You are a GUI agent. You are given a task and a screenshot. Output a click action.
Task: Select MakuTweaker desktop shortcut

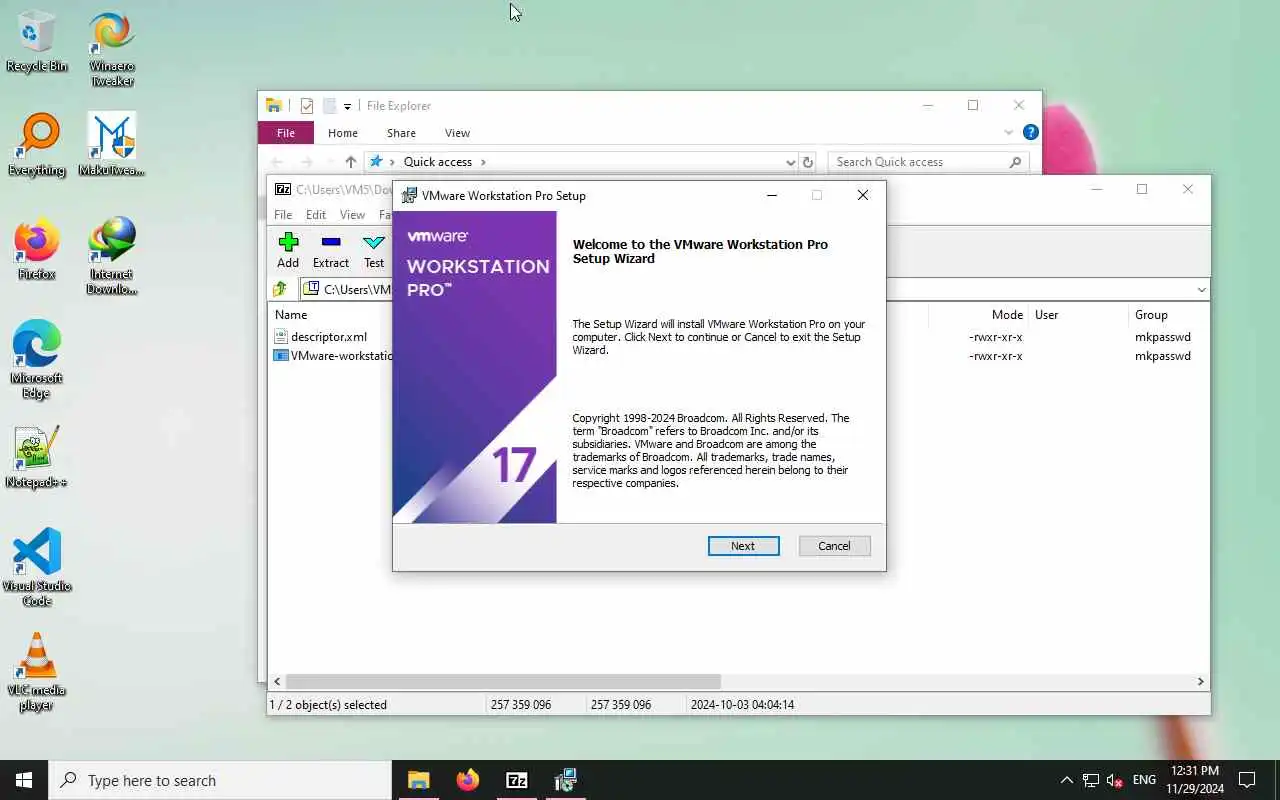click(112, 146)
